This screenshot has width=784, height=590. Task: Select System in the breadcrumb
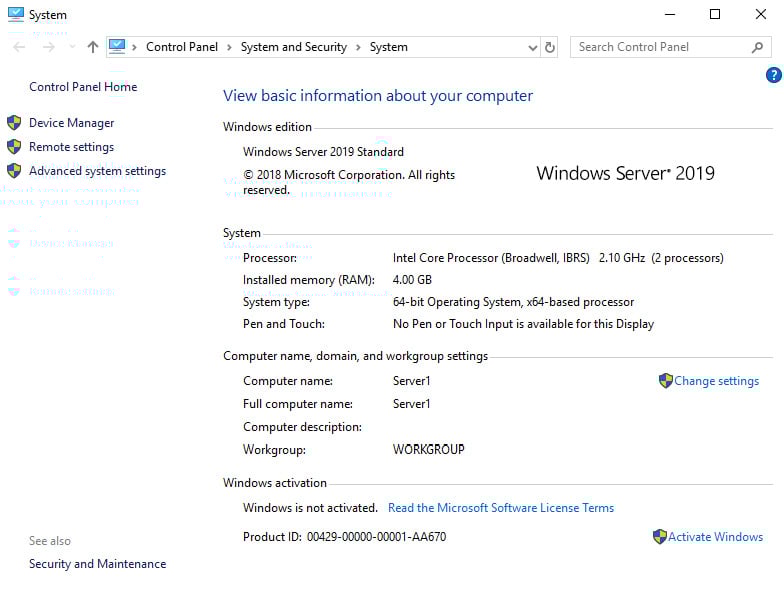388,47
